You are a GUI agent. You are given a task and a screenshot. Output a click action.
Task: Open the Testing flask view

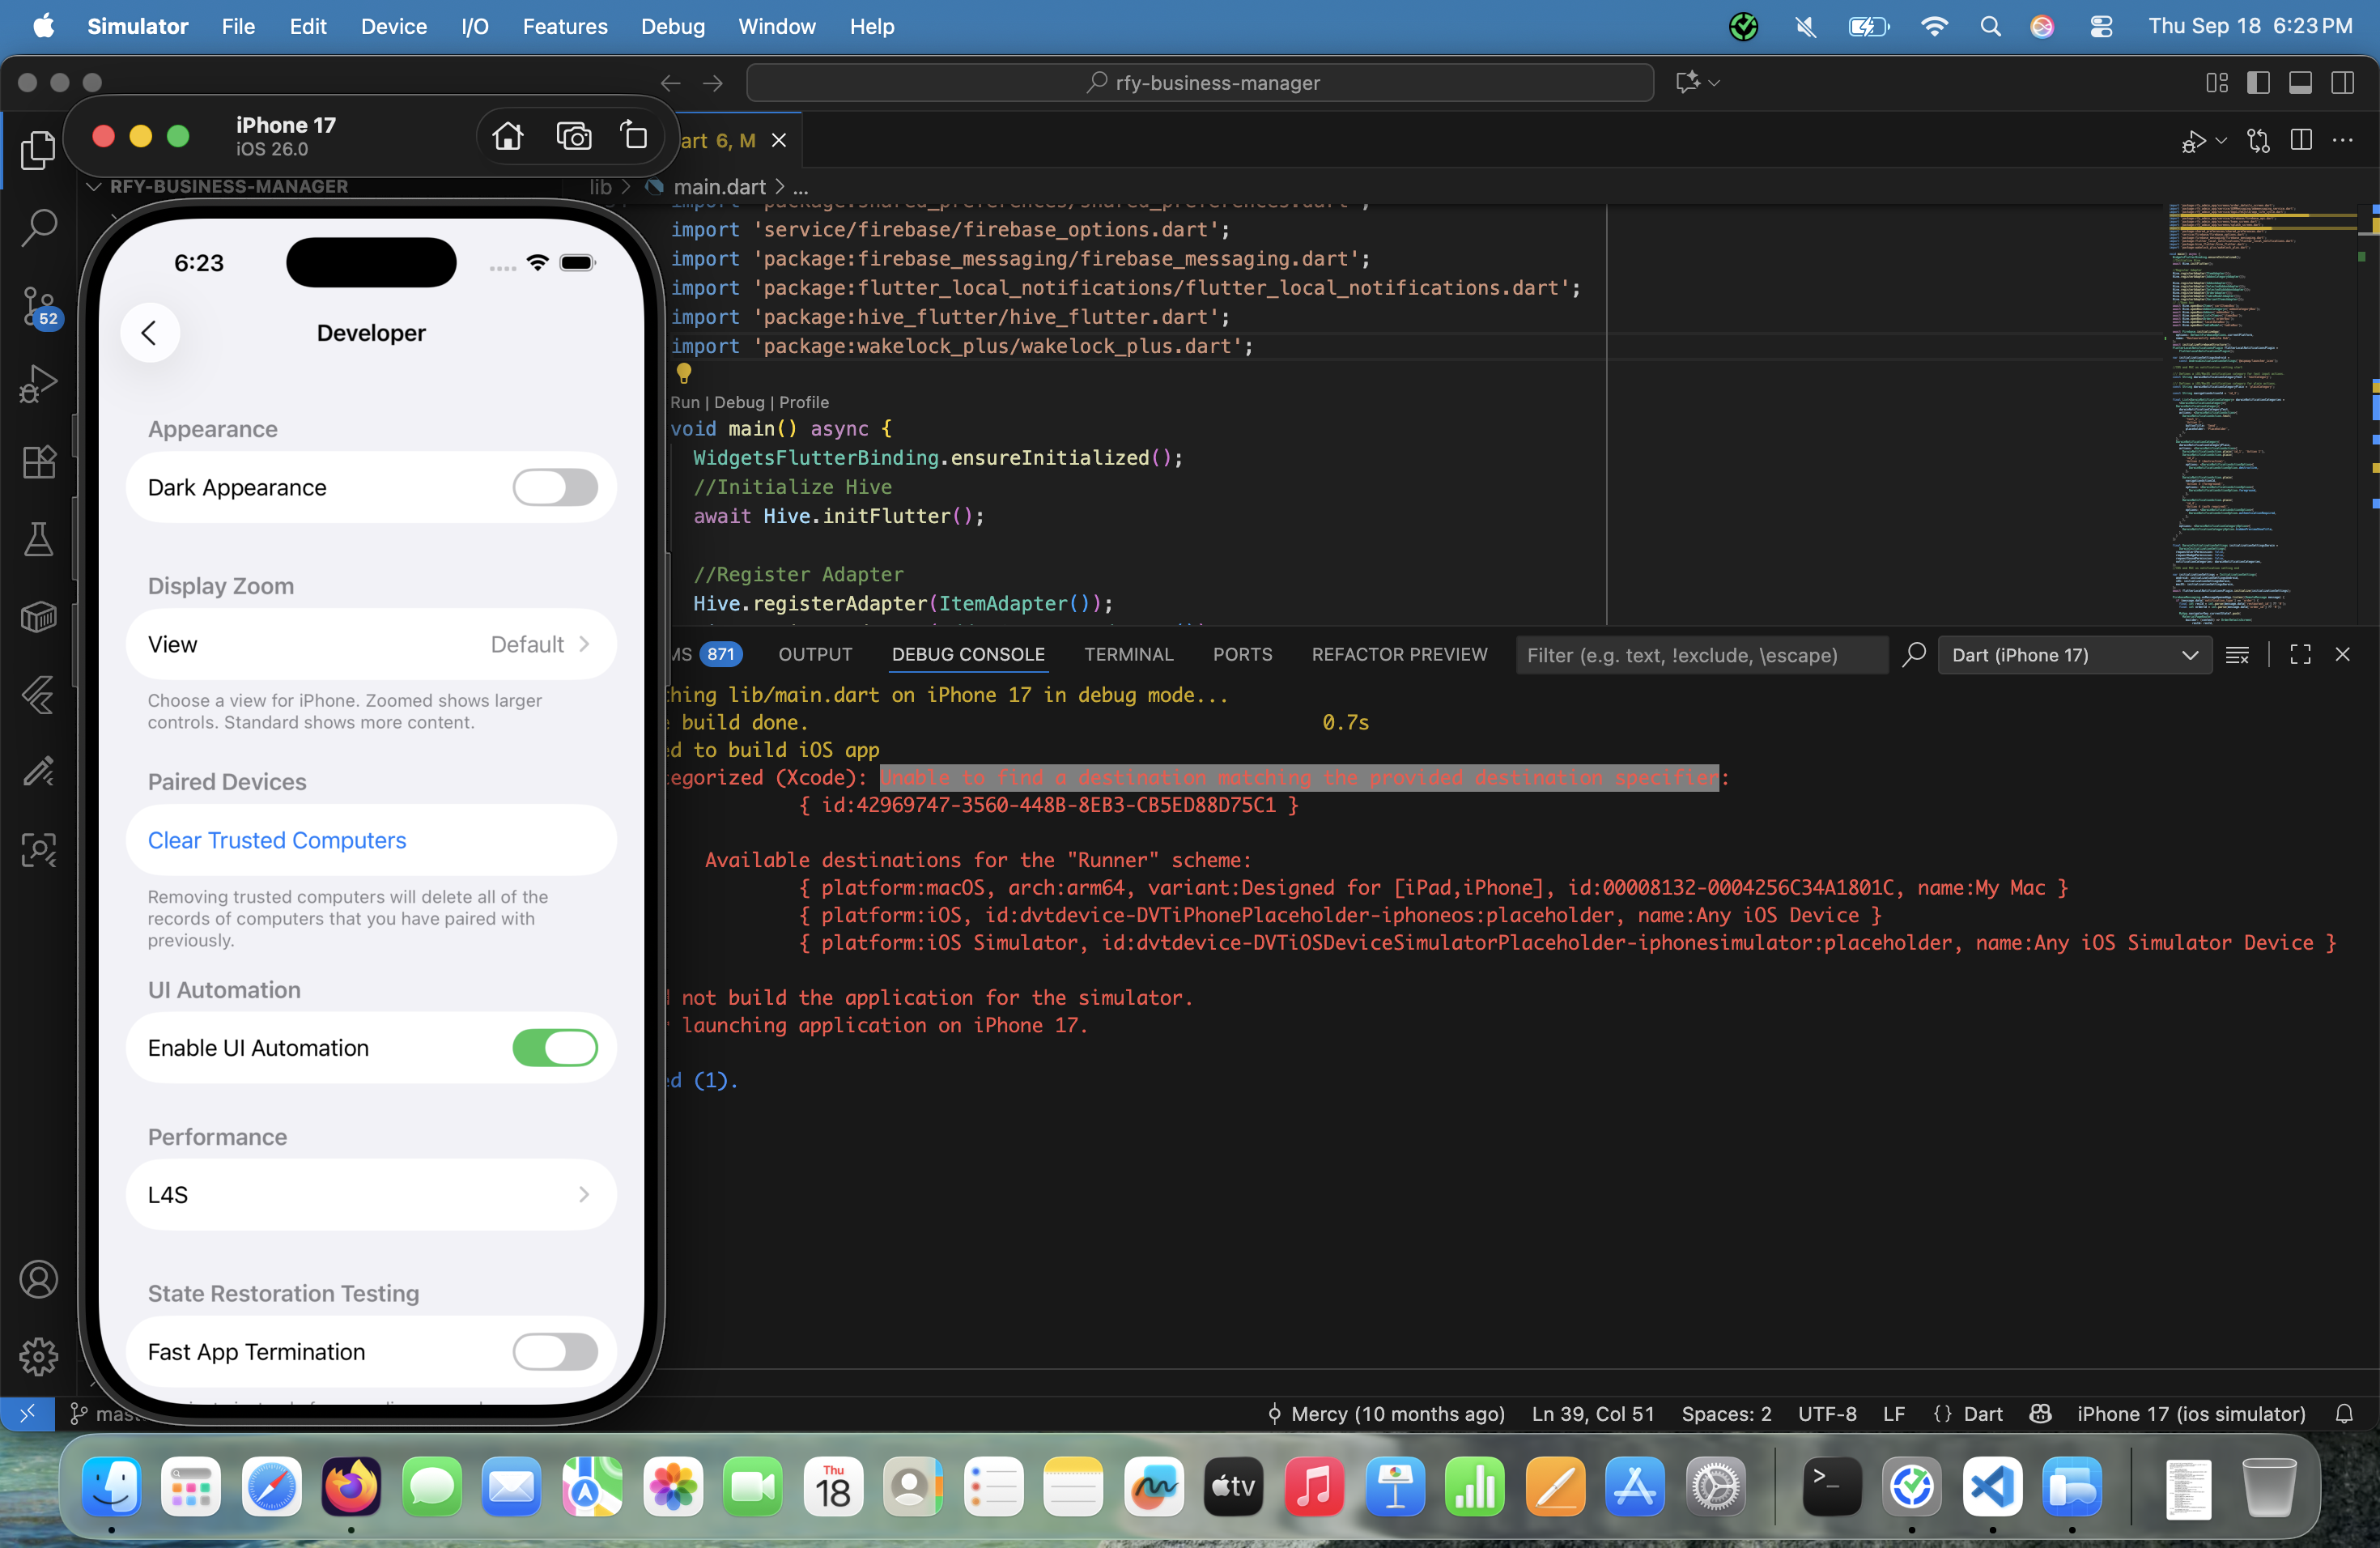(x=38, y=539)
